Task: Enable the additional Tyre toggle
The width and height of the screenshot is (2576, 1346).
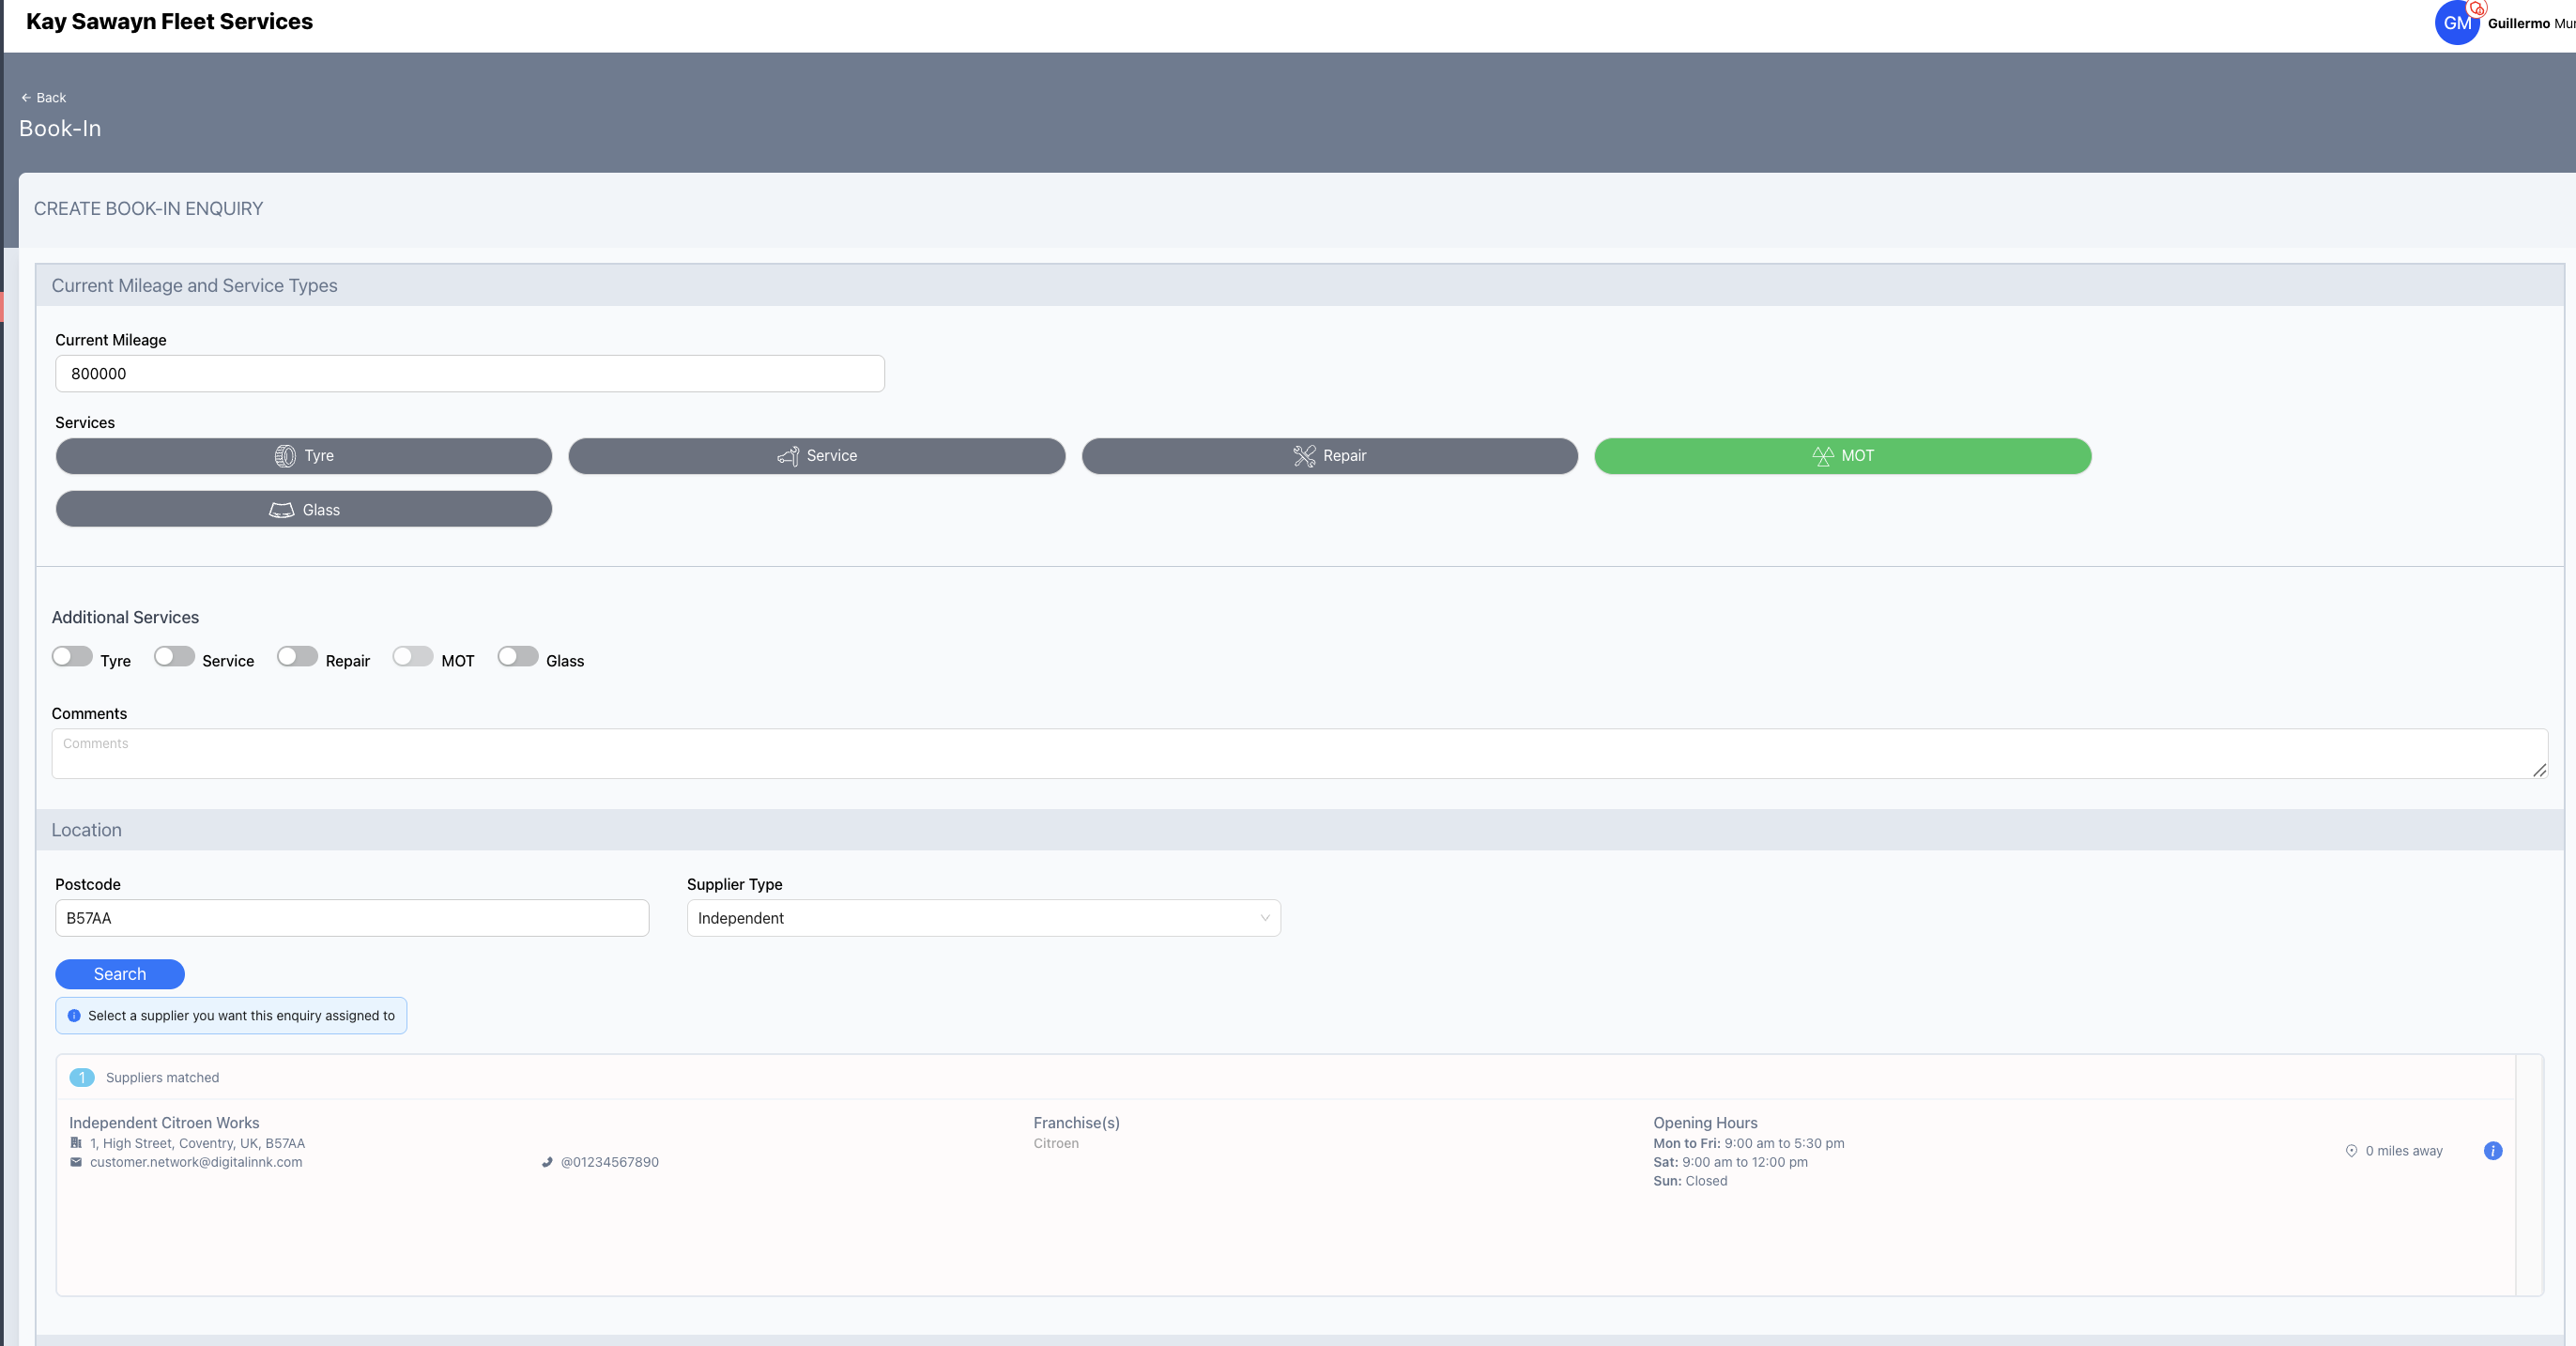Action: 72,657
